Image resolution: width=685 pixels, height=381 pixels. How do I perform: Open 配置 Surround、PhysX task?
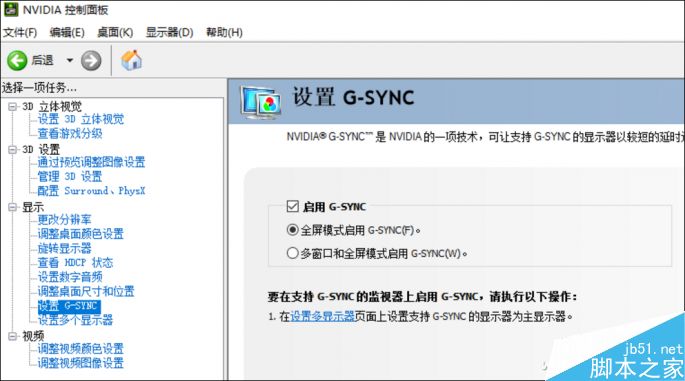[x=91, y=191]
